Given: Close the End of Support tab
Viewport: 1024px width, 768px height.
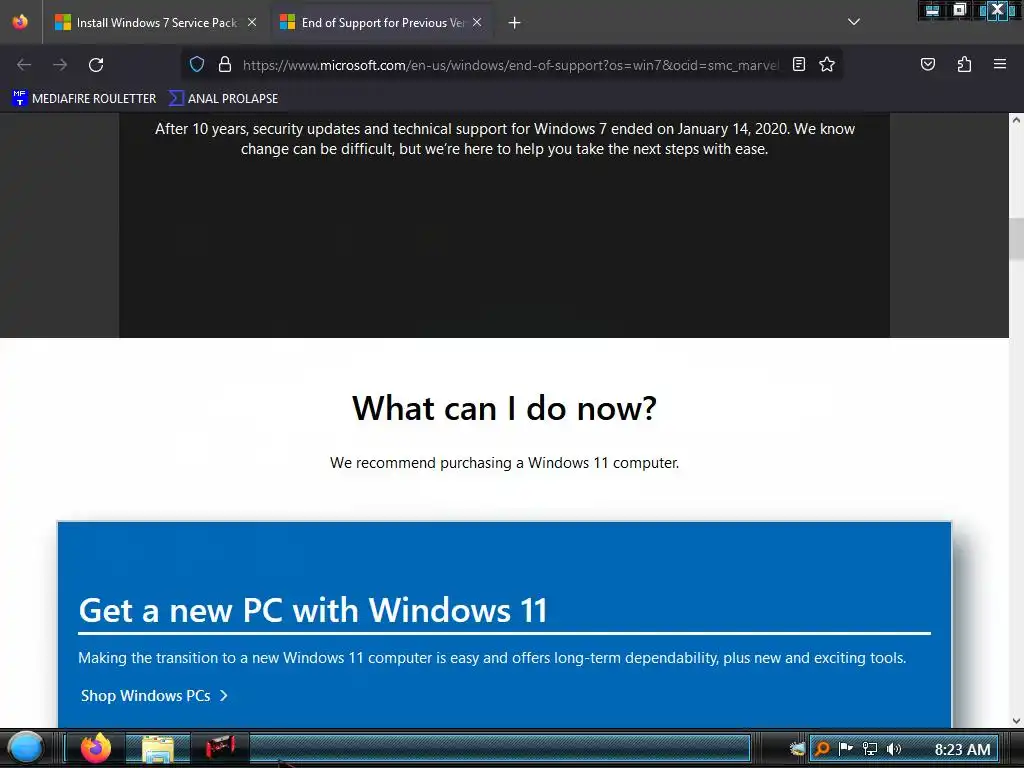Looking at the screenshot, I should click(477, 22).
